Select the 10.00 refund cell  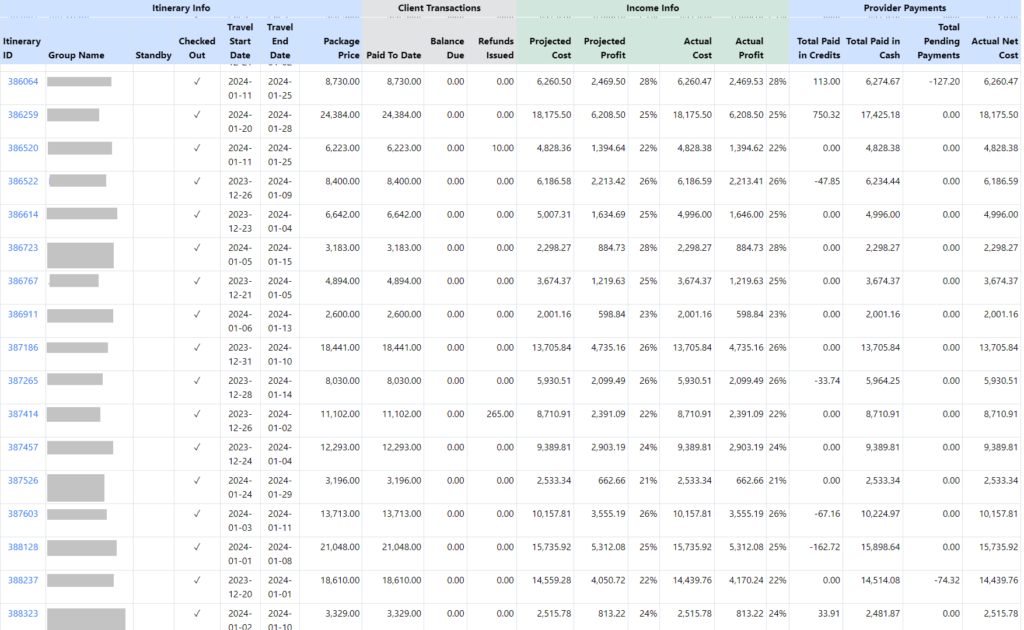coord(503,148)
